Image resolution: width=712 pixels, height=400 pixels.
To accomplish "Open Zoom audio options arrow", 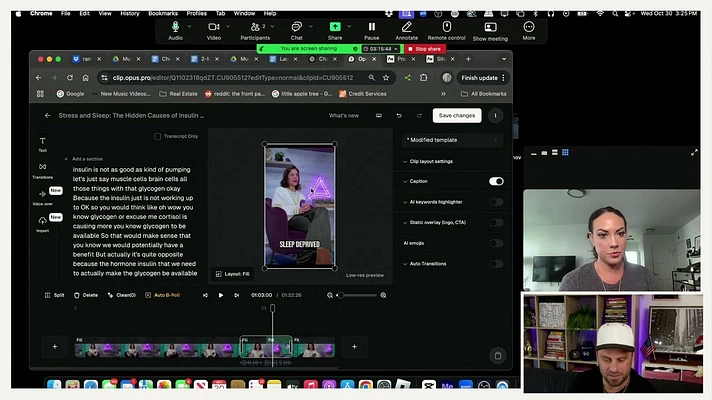I will 189,26.
